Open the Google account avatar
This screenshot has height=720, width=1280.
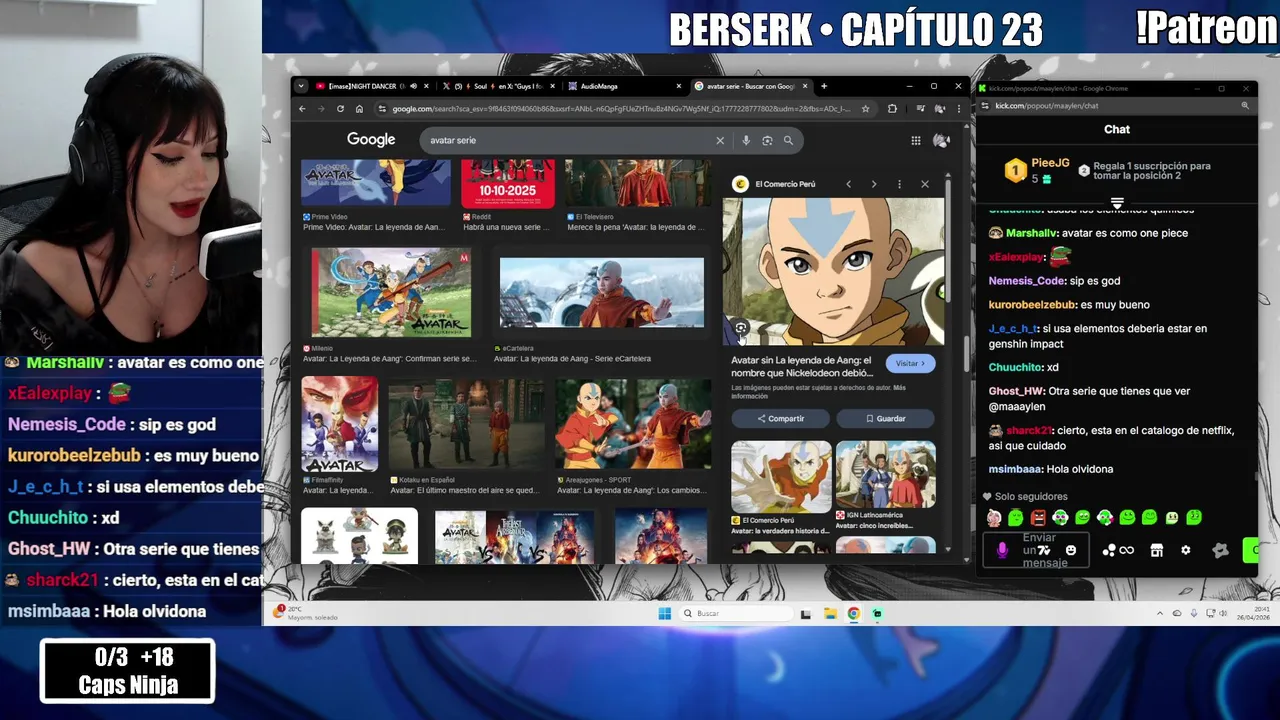(x=940, y=141)
